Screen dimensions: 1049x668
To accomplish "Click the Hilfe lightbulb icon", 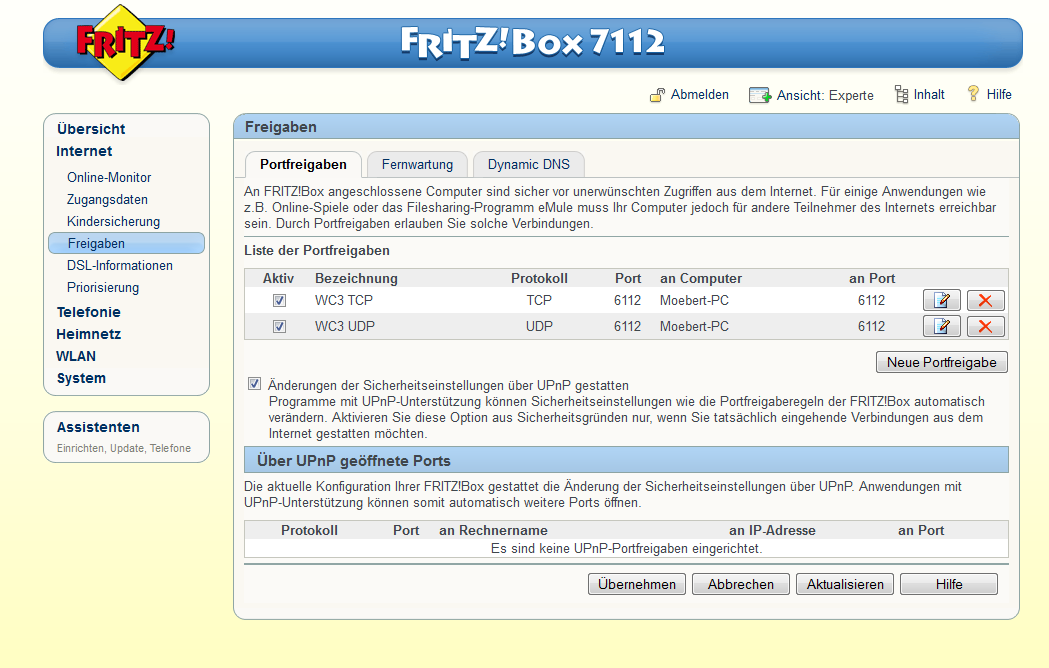I will coord(973,94).
